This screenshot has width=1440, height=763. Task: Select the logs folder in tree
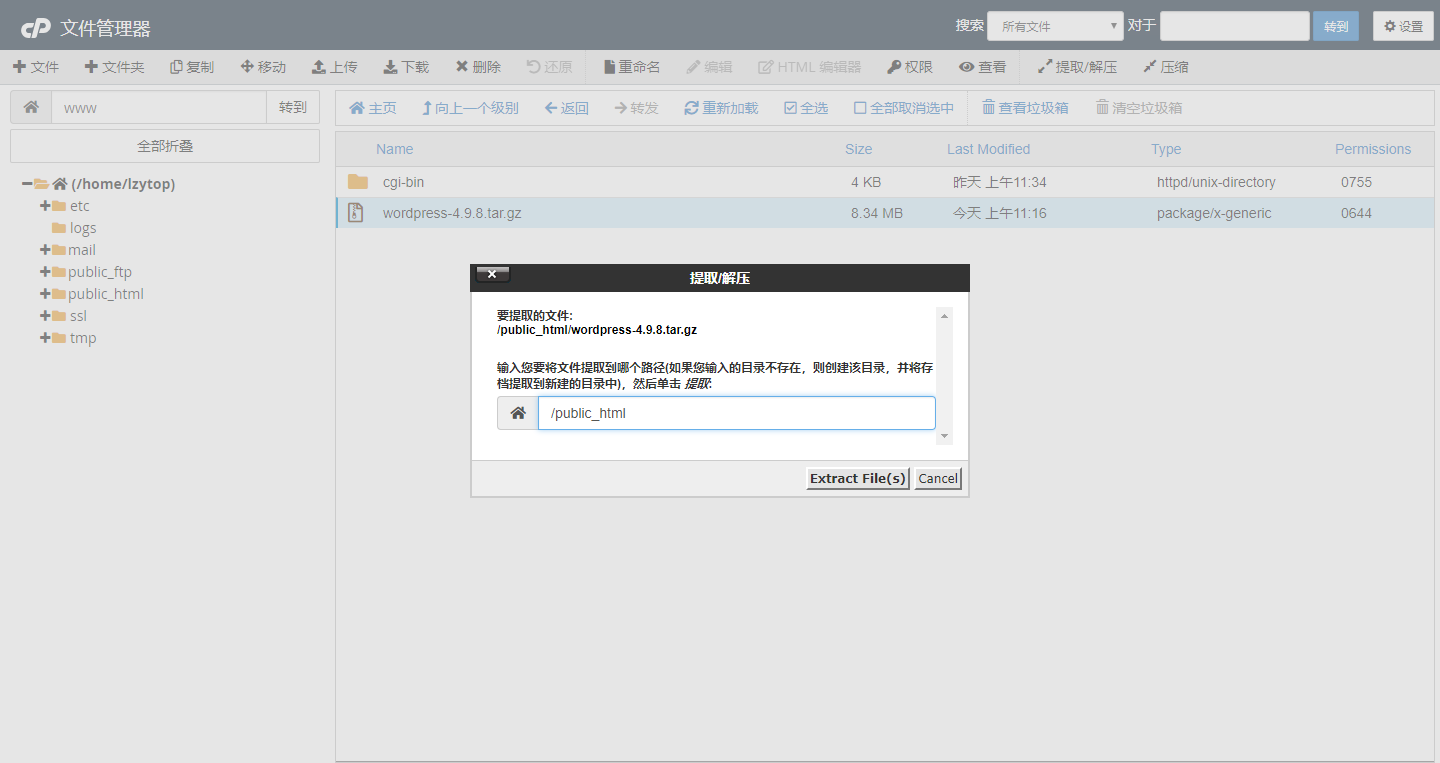(x=83, y=228)
